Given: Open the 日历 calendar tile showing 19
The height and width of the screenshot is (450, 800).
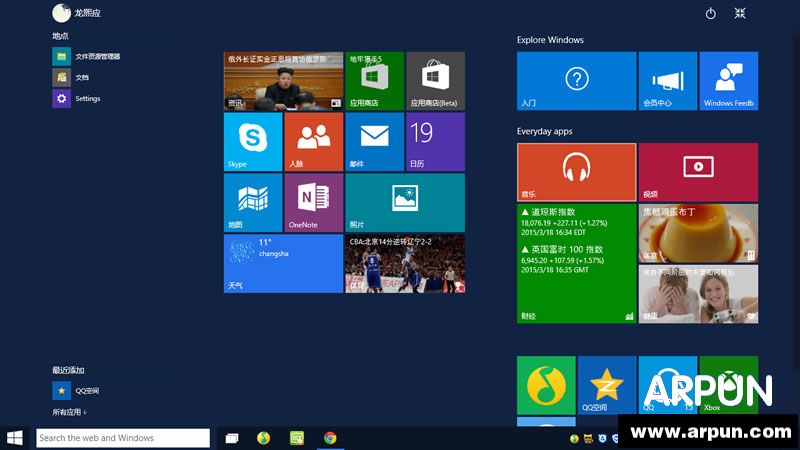Looking at the screenshot, I should click(435, 141).
